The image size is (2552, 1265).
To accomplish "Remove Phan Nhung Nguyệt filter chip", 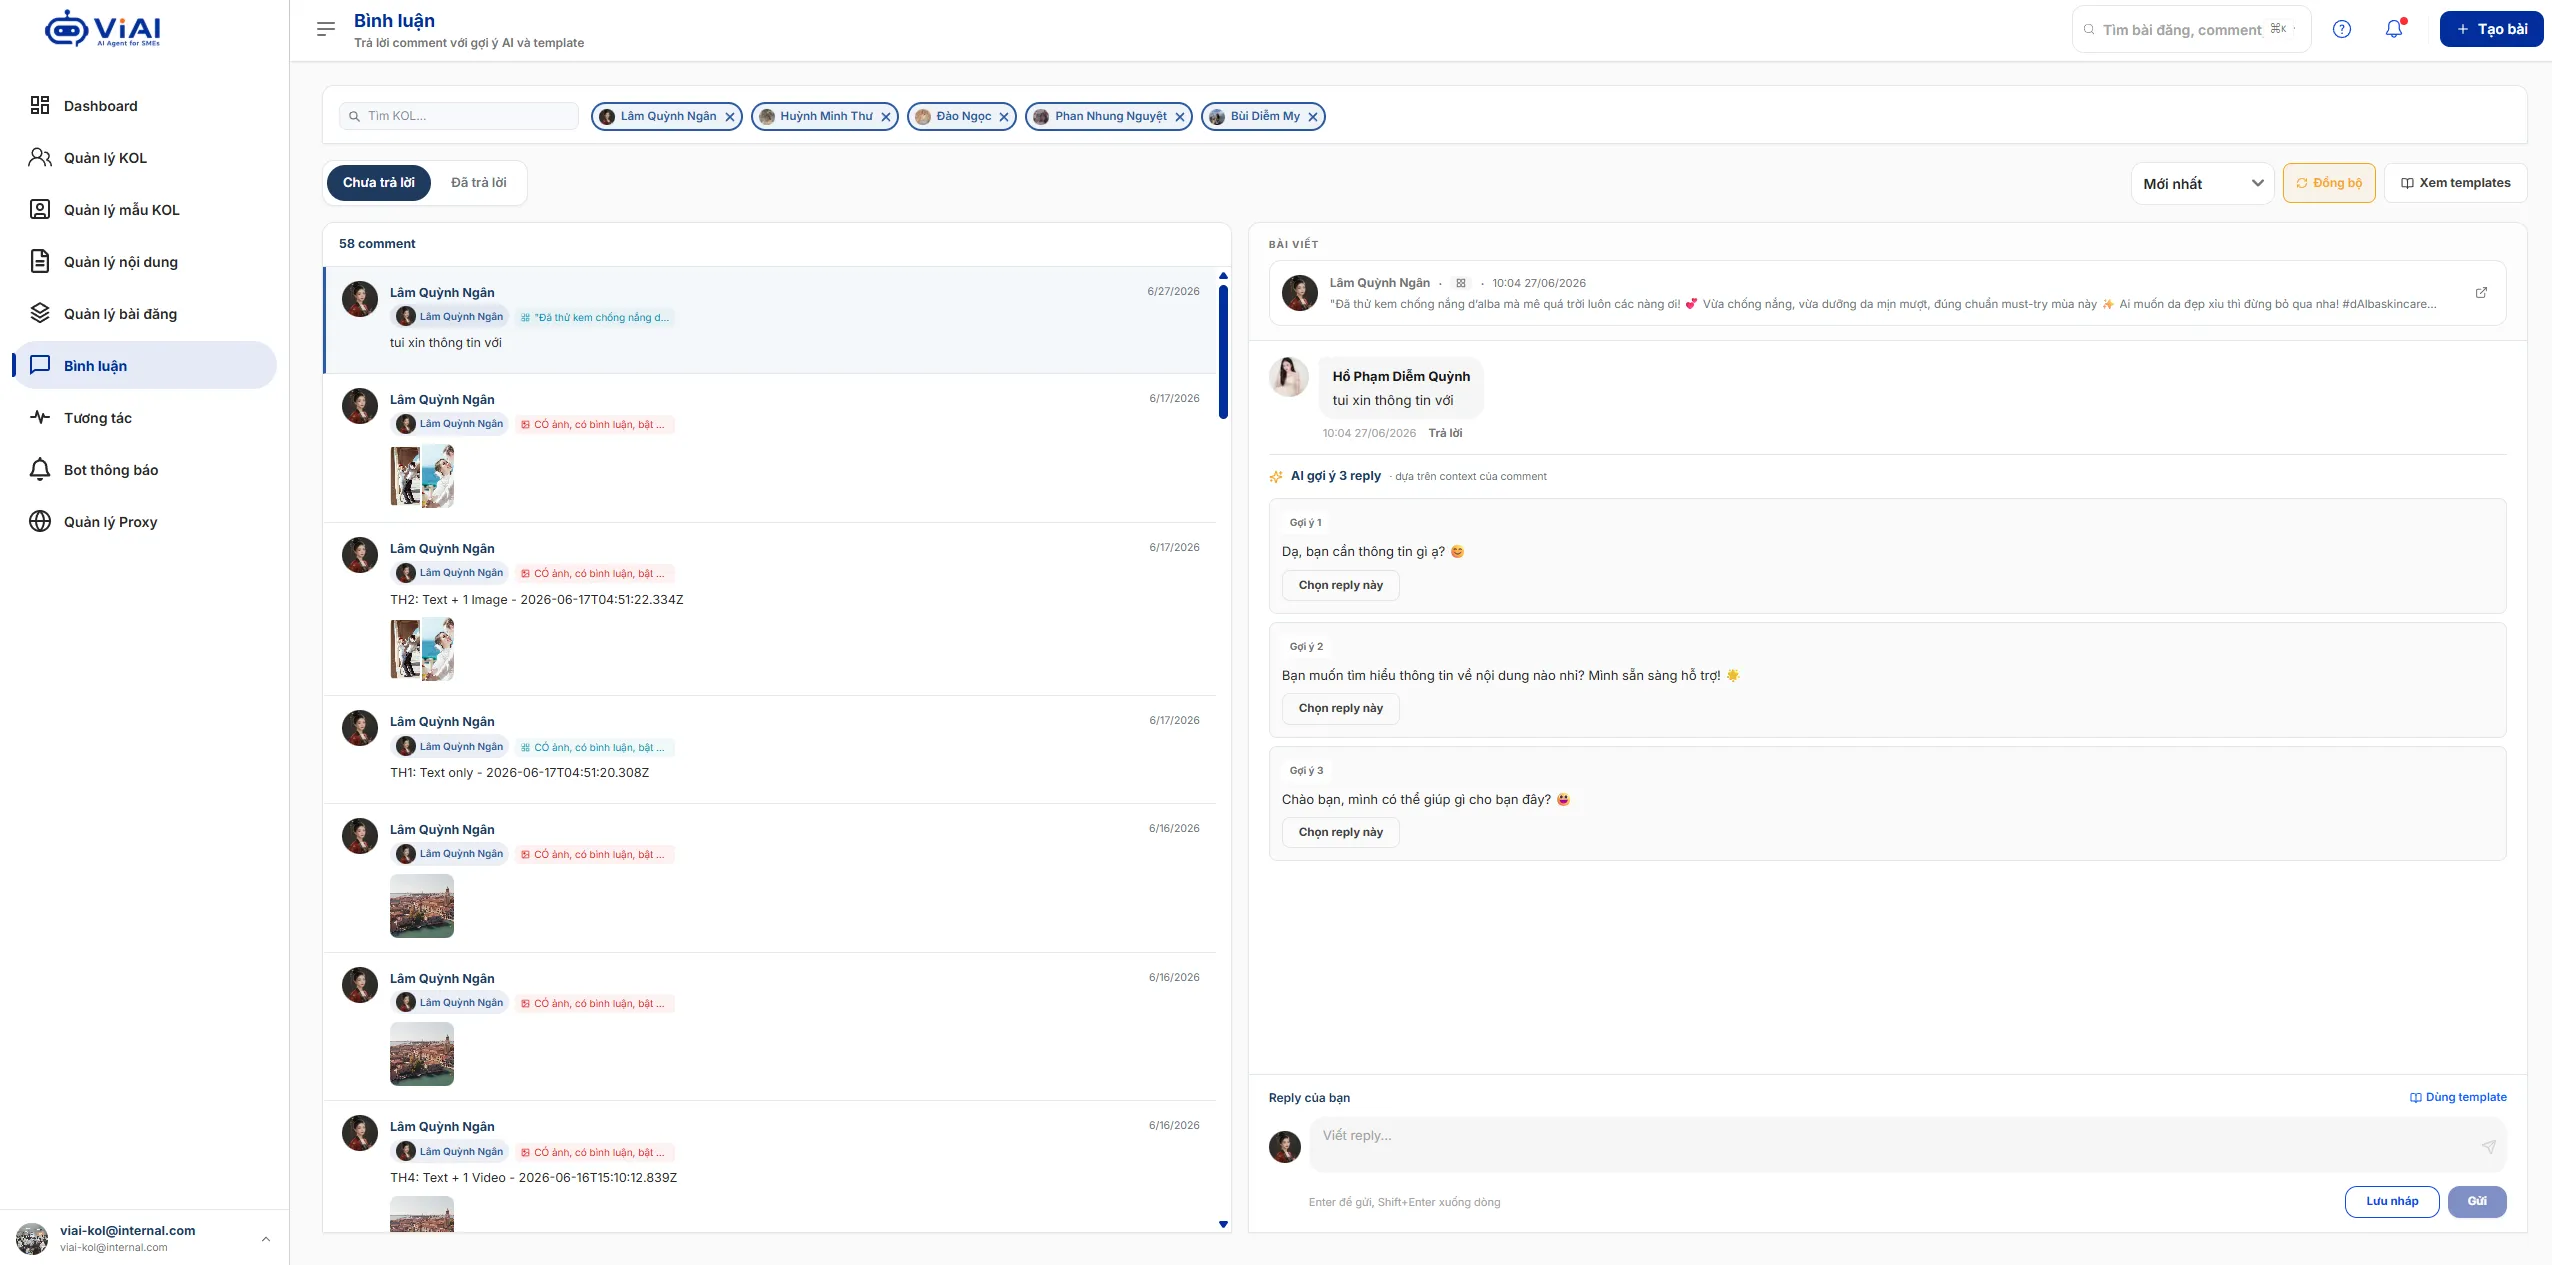I will (x=1180, y=117).
